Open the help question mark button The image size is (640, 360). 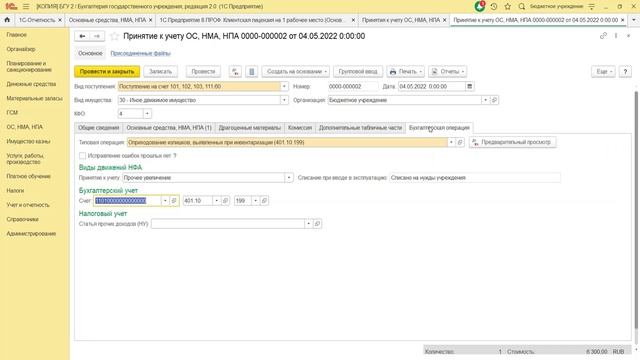click(x=625, y=71)
